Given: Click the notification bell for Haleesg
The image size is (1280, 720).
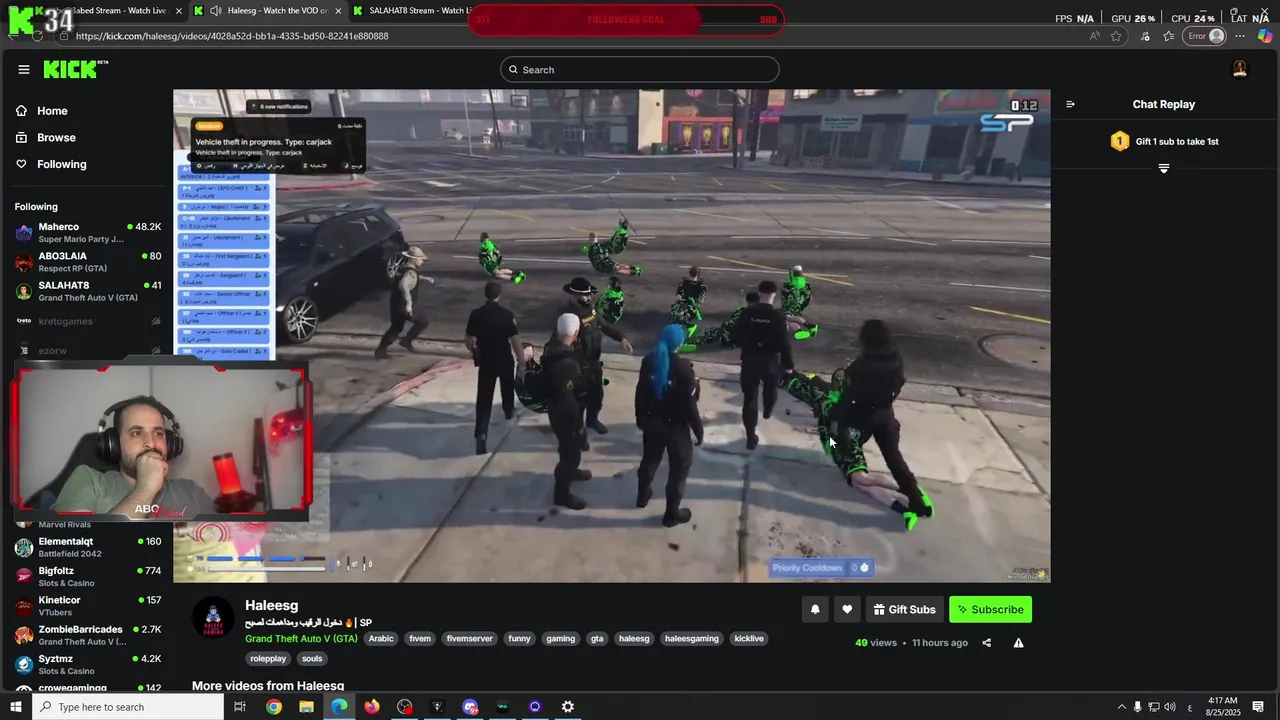Looking at the screenshot, I should coord(815,609).
